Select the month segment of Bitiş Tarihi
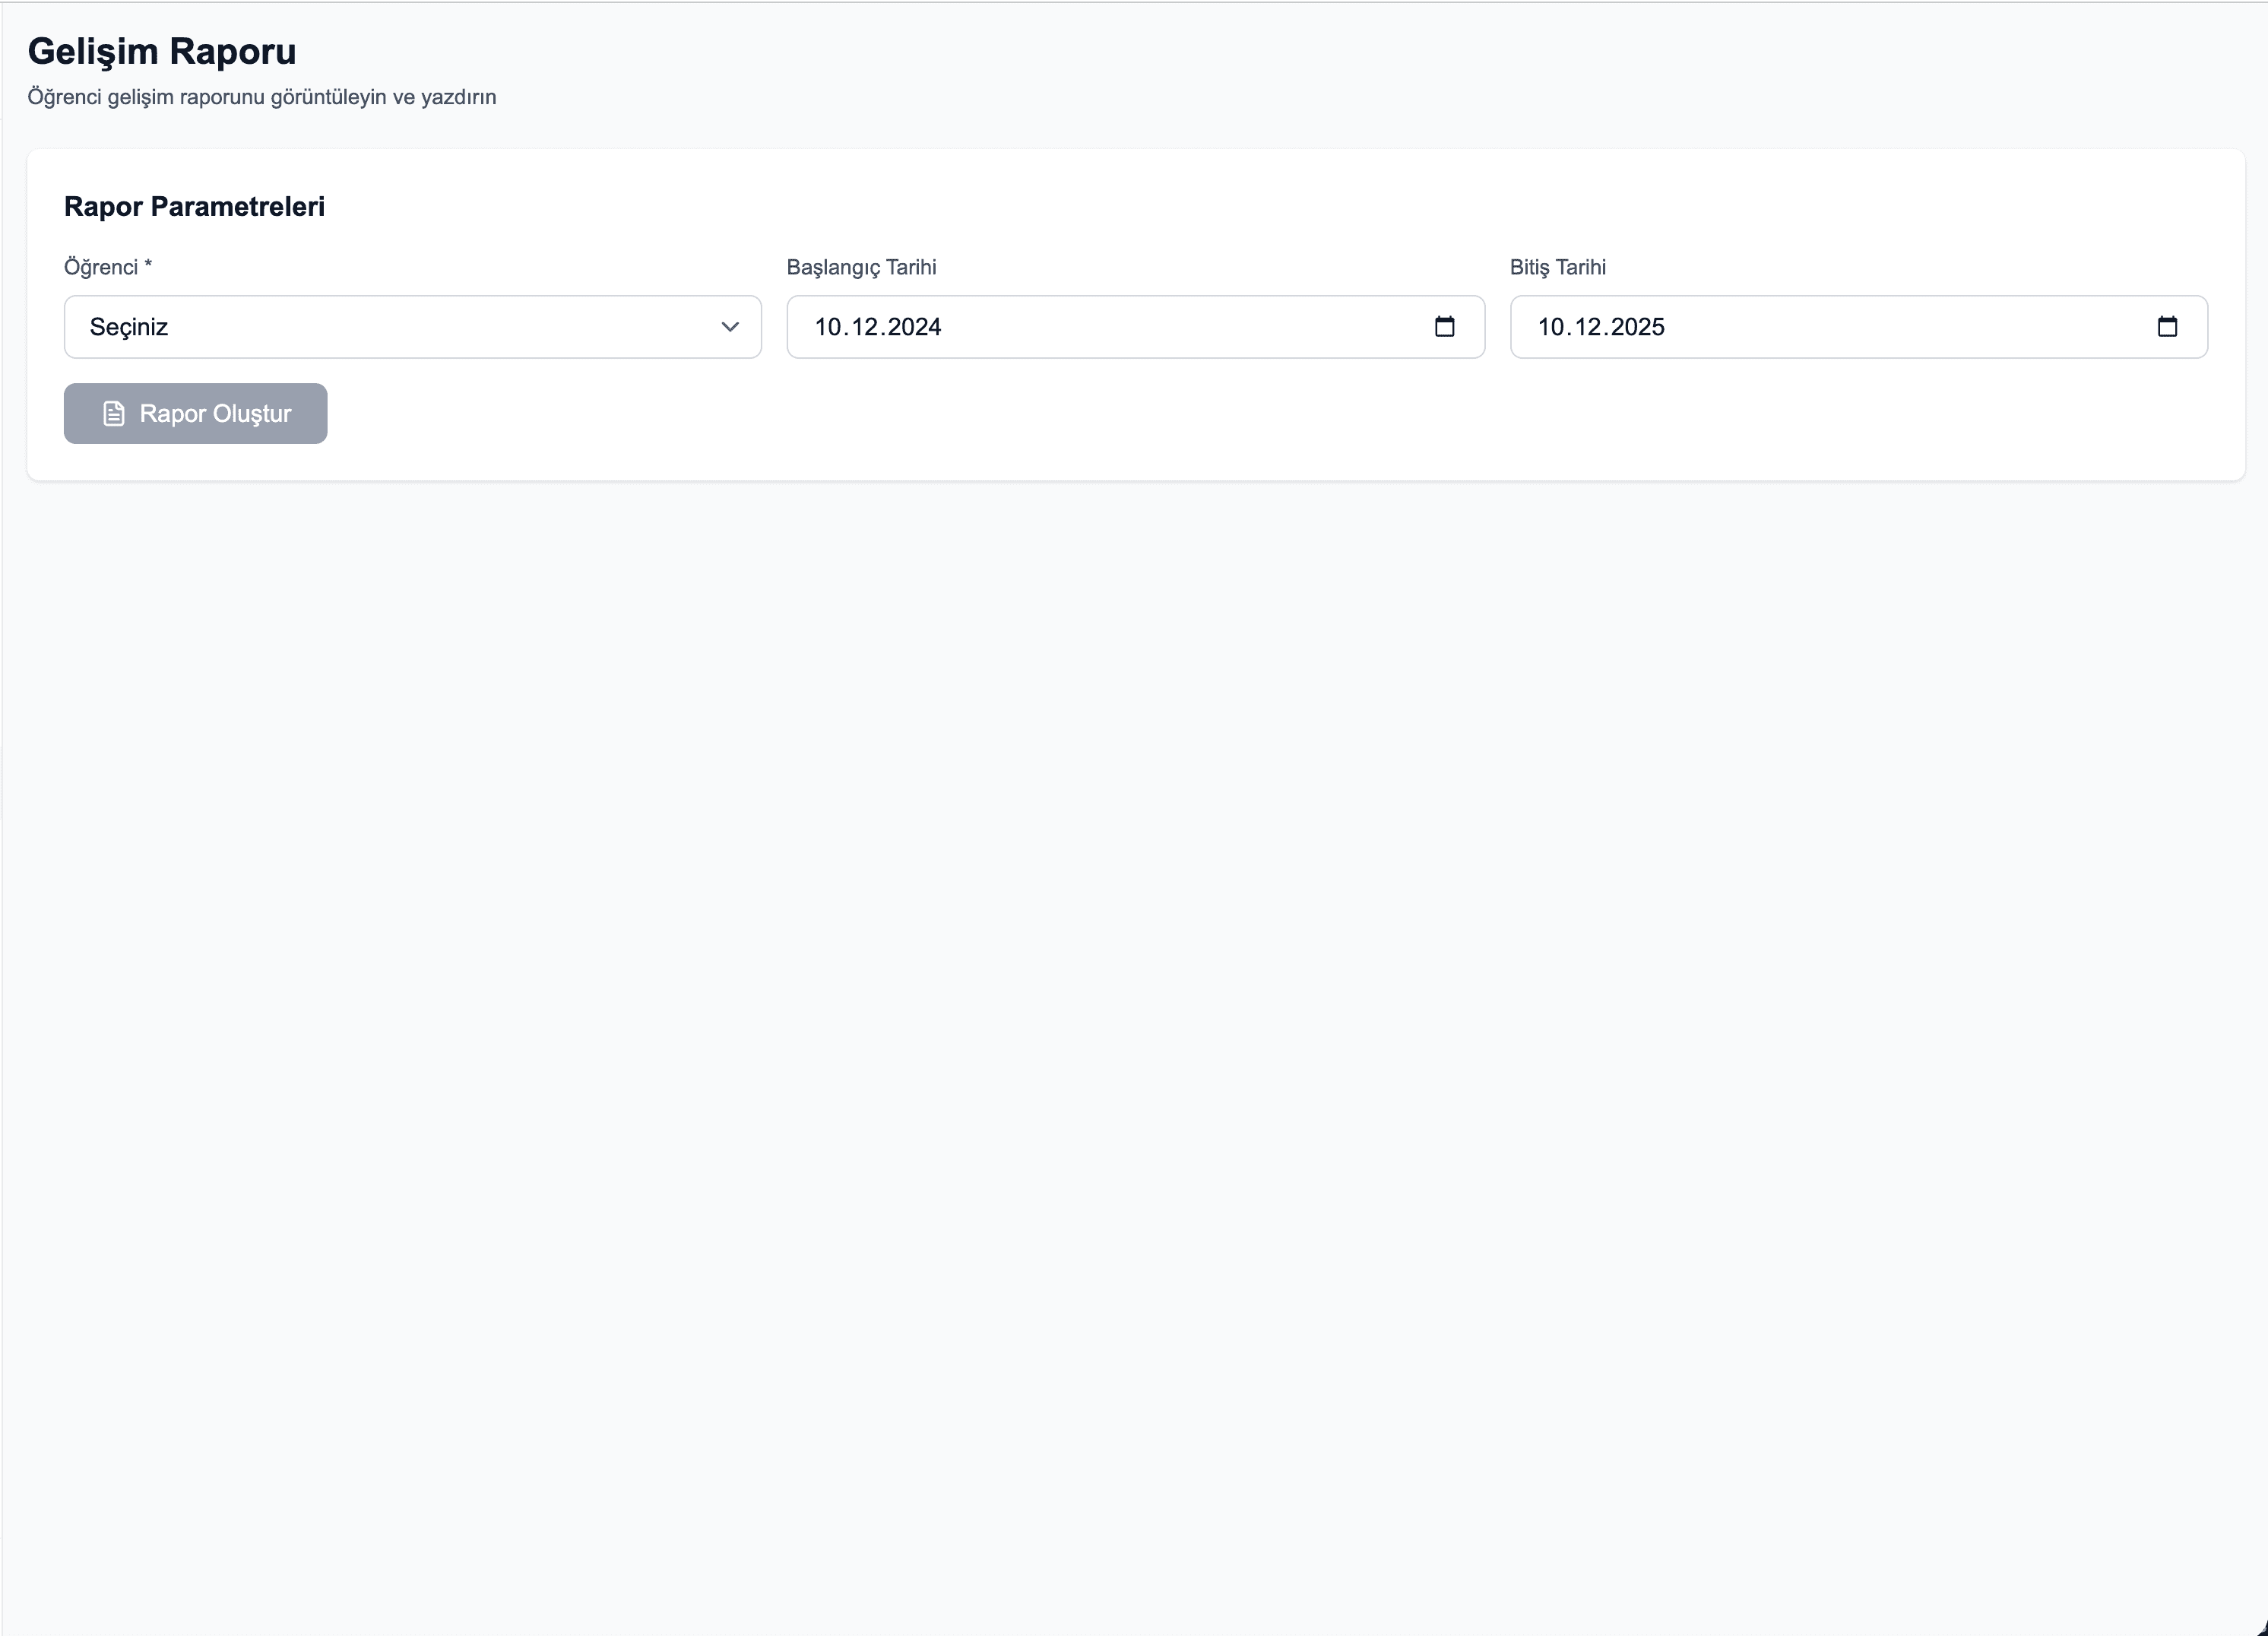The height and width of the screenshot is (1636, 2268). click(1588, 327)
